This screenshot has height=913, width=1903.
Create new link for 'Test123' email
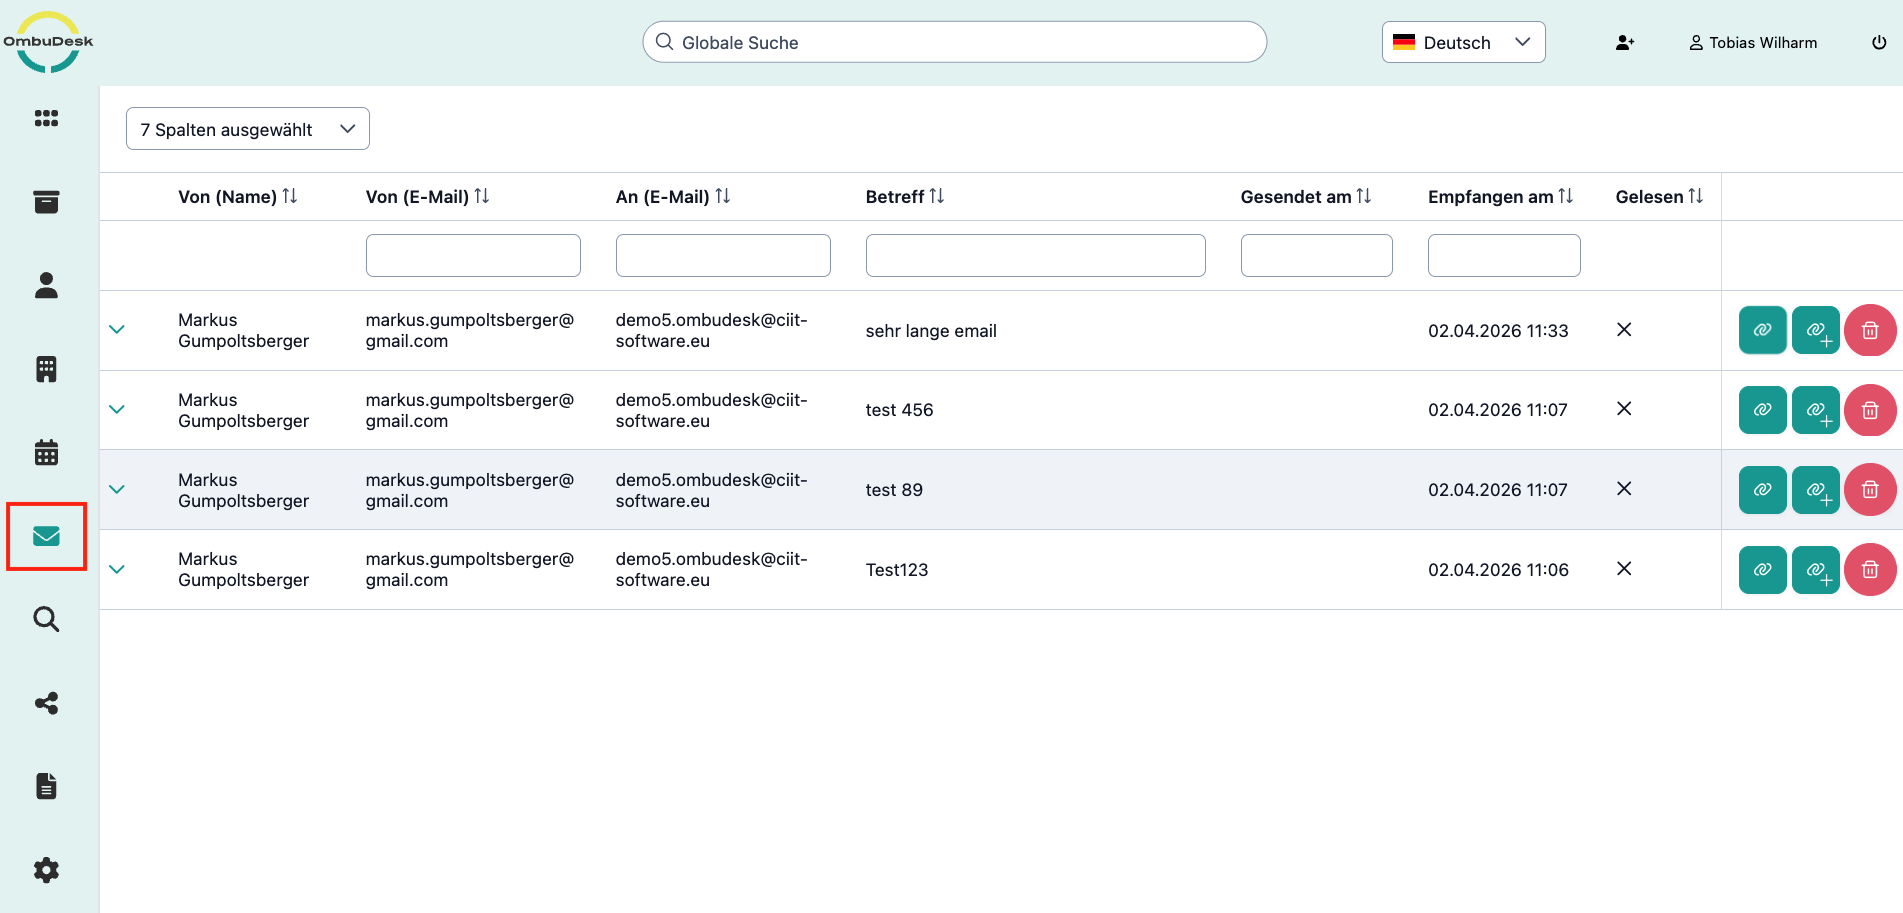(x=1816, y=570)
